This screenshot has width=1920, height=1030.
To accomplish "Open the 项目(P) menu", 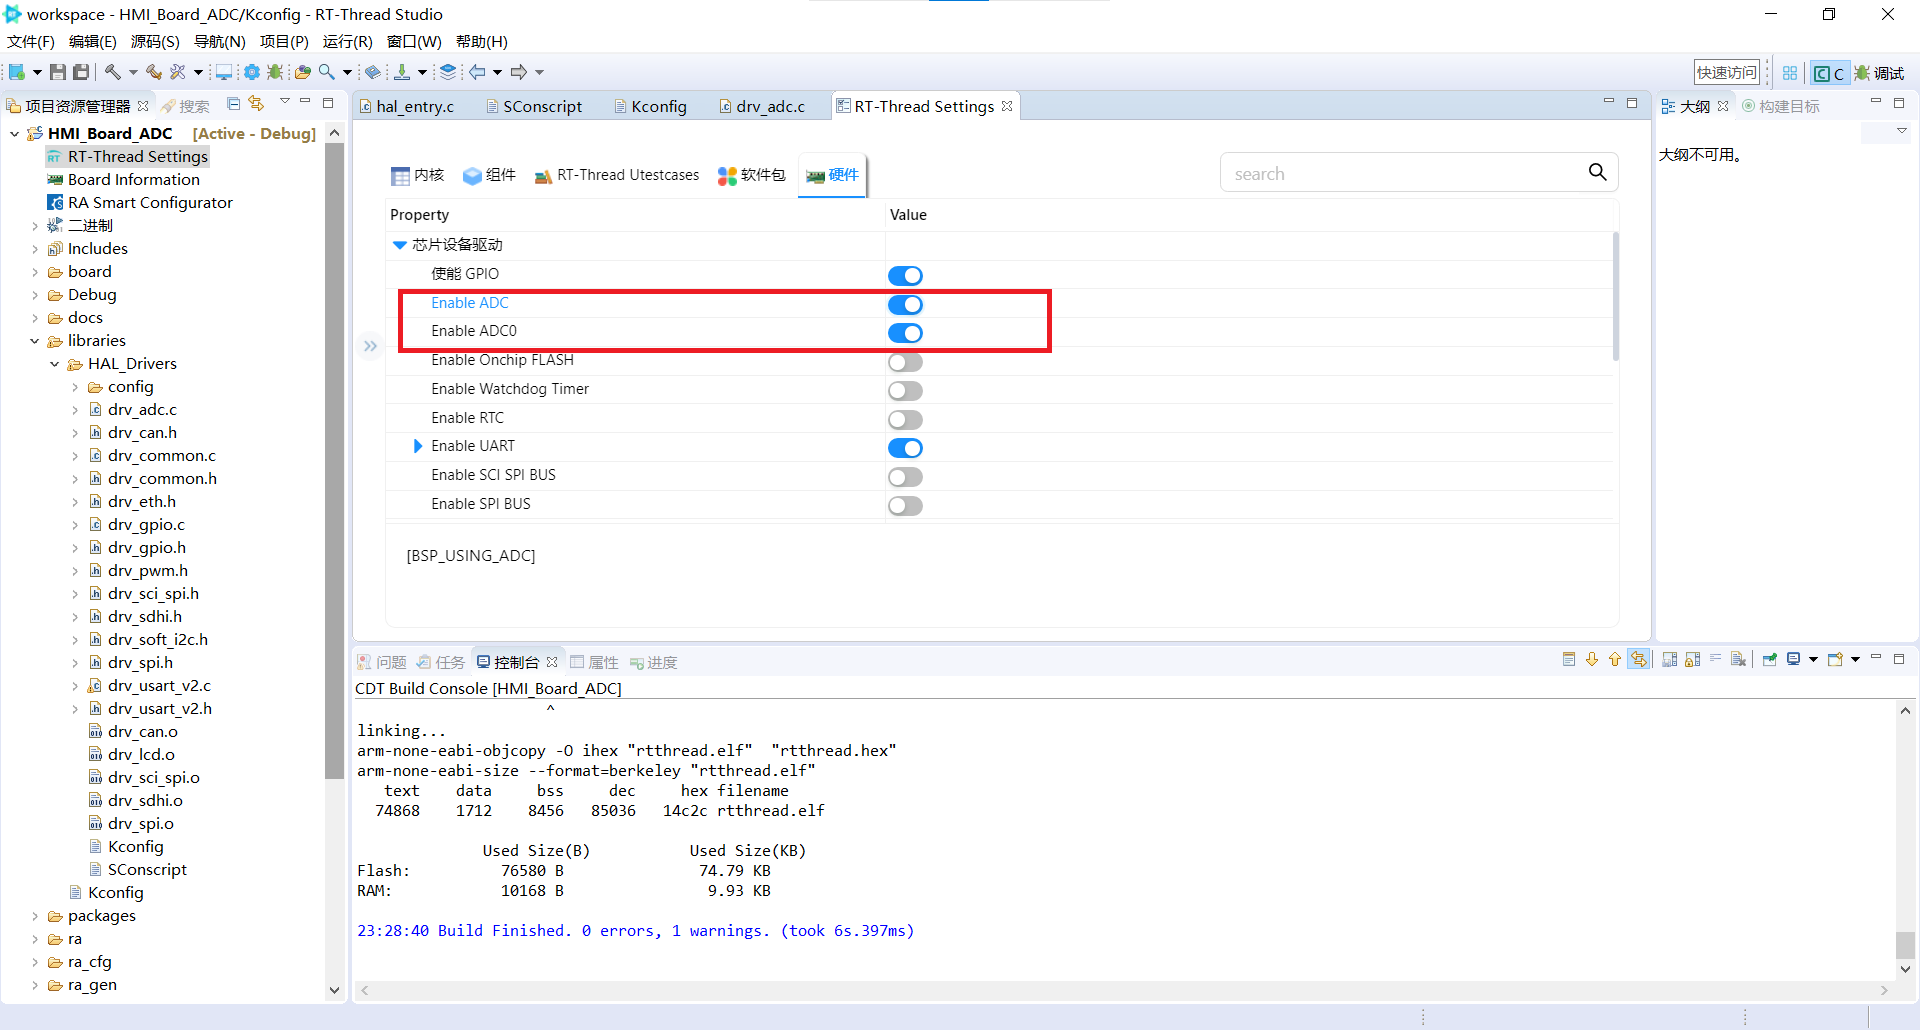I will click(x=284, y=41).
